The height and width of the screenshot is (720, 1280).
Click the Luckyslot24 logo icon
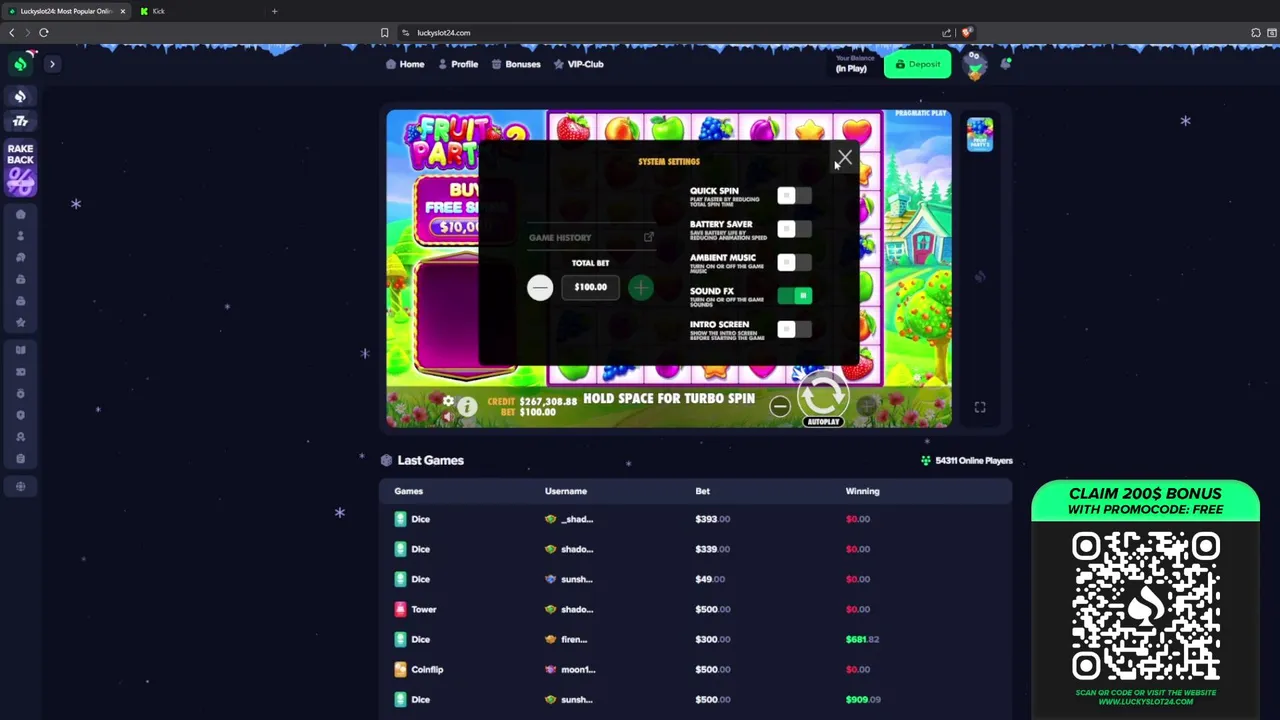tap(20, 64)
